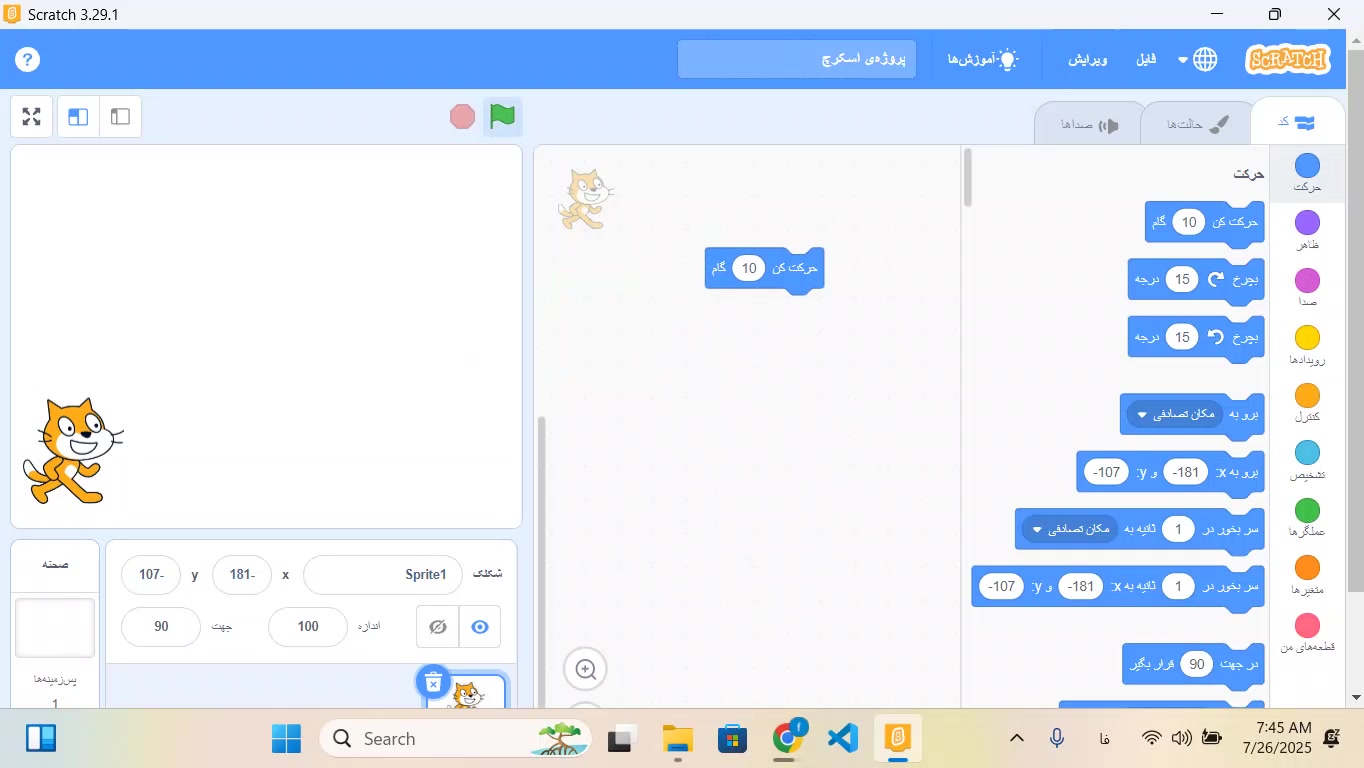Click the project title field
This screenshot has width=1364, height=768.
point(797,59)
